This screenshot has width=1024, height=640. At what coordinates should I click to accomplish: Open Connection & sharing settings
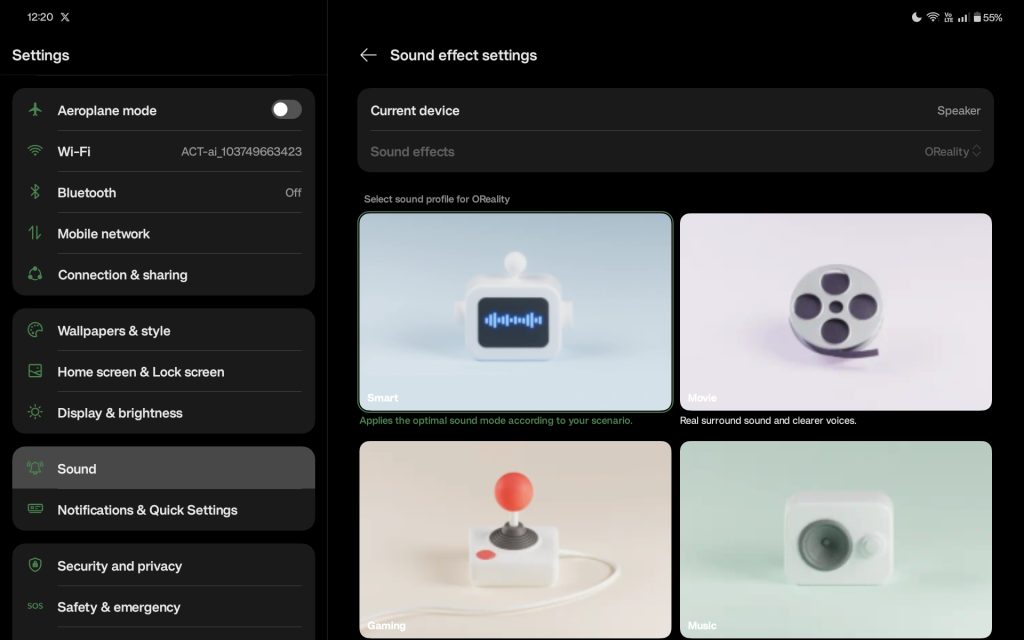[x=122, y=274]
